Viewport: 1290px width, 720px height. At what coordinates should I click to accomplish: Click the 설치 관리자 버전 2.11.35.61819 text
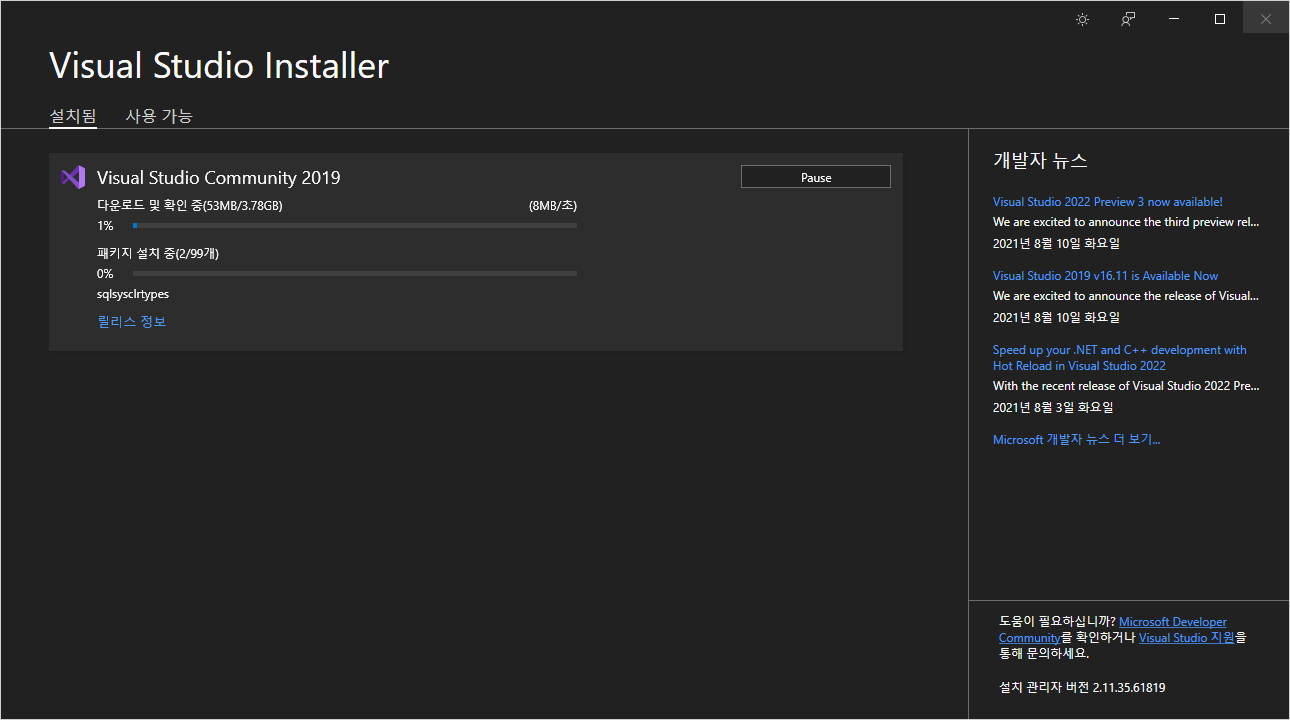(x=1082, y=688)
